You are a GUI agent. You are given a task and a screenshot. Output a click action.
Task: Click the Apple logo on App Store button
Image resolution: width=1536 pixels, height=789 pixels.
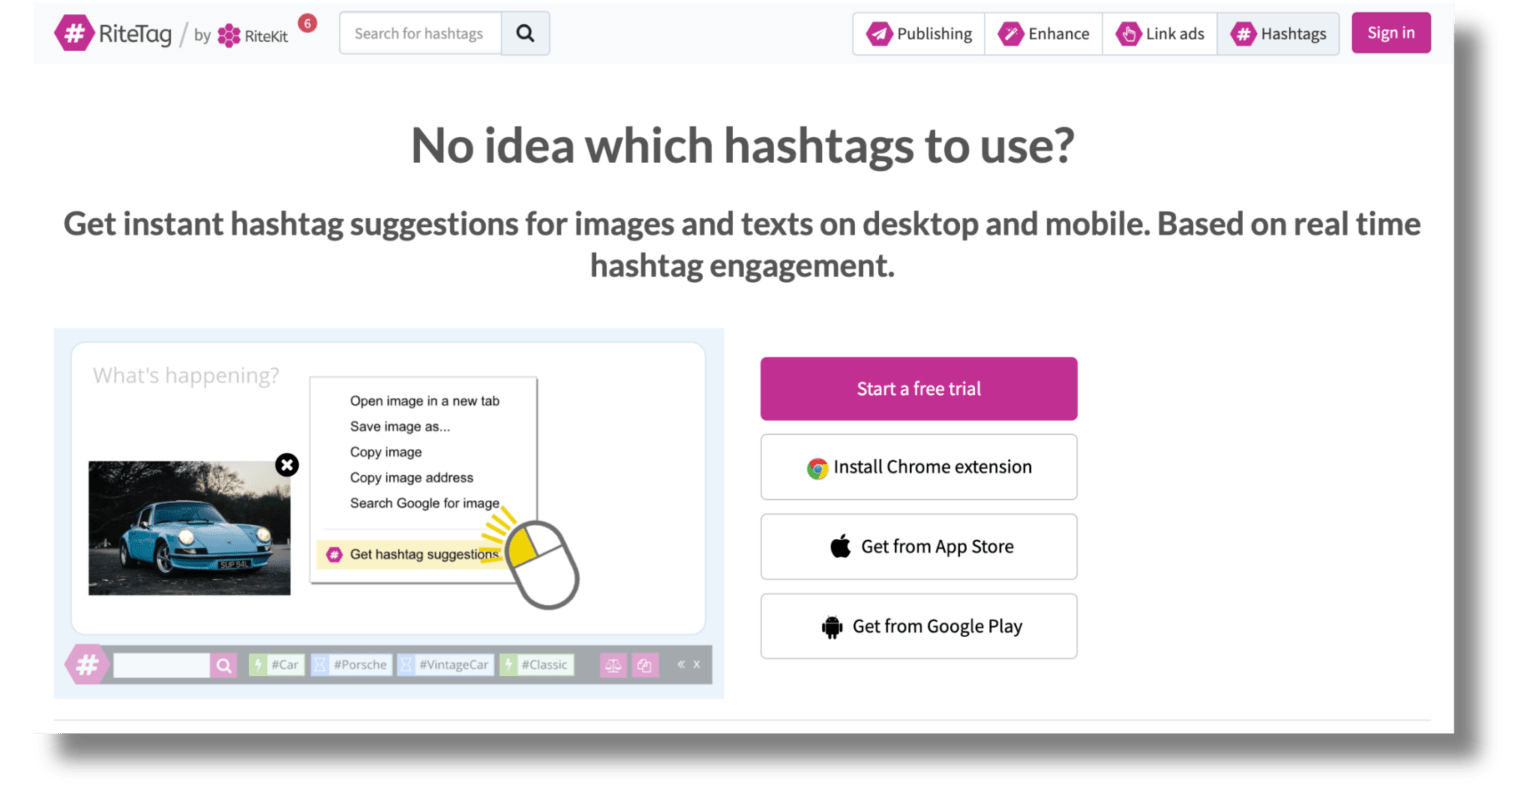pyautogui.click(x=842, y=546)
